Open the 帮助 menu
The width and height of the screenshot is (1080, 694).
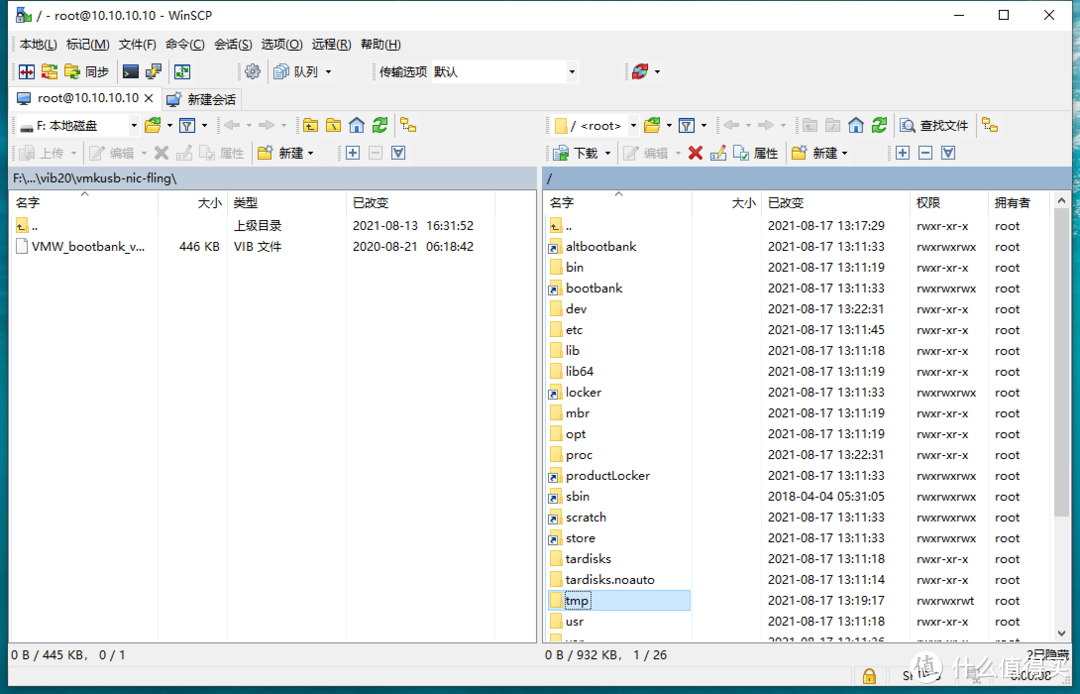tap(380, 45)
